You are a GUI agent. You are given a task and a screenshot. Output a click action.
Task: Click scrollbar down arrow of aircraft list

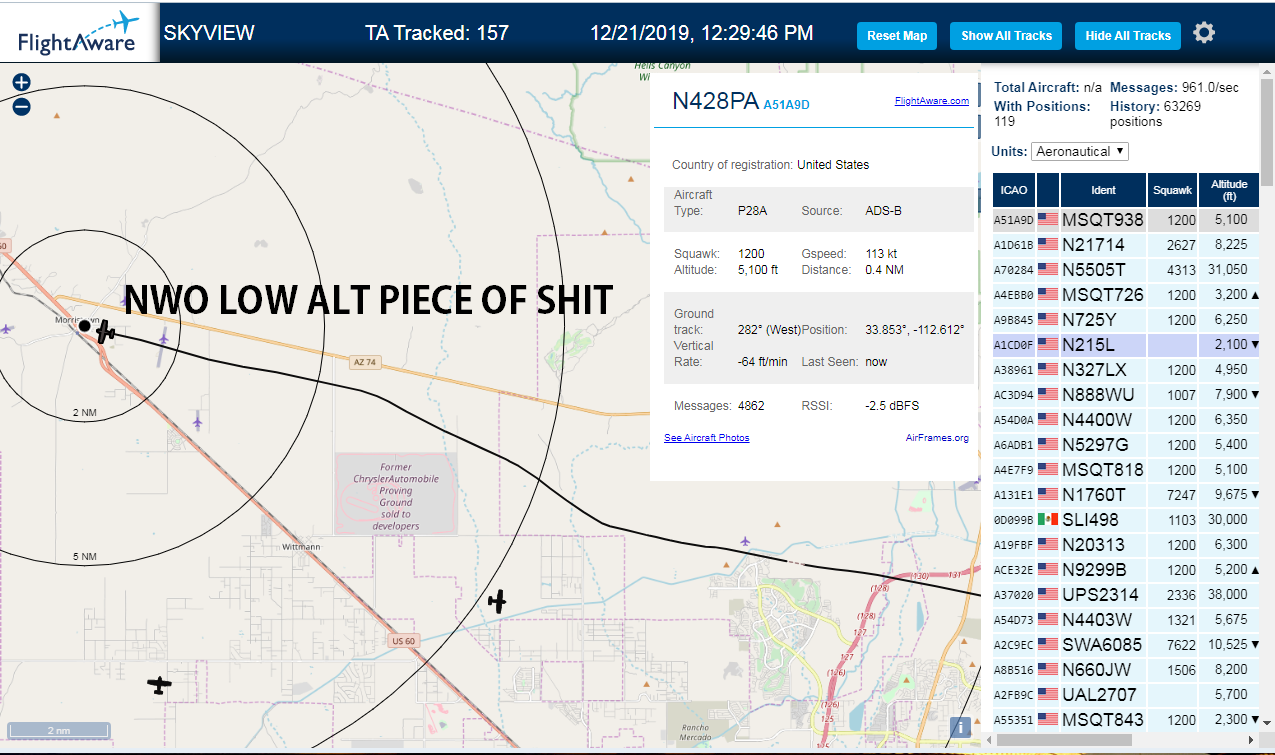coord(1267,721)
